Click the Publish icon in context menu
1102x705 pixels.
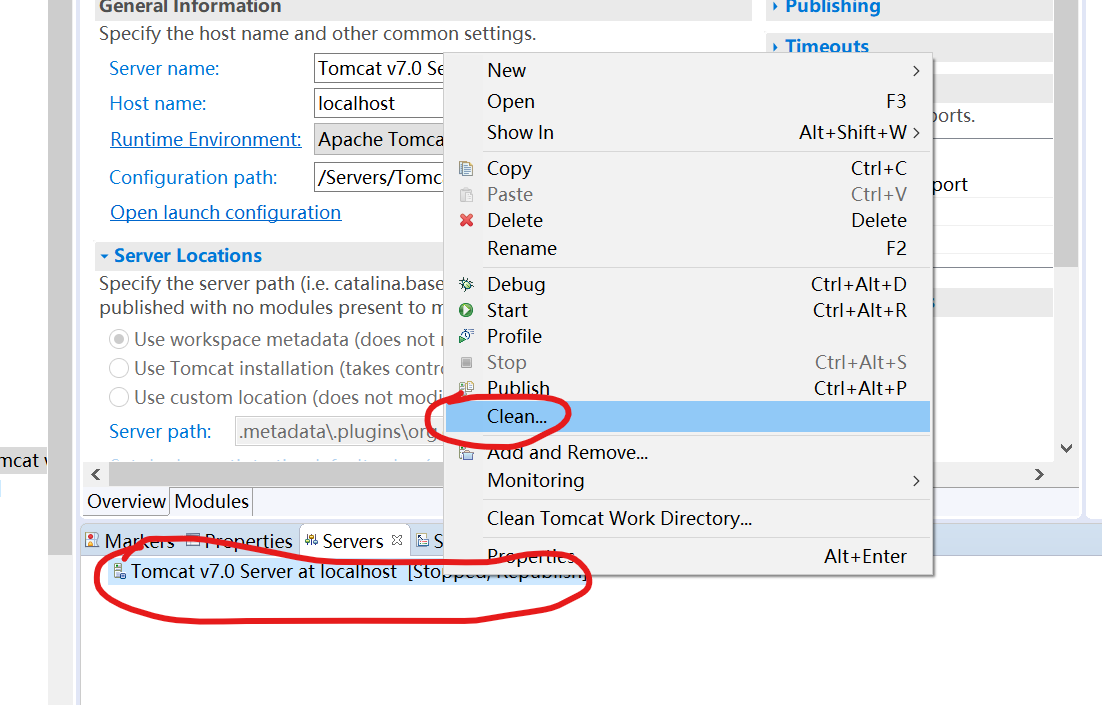pyautogui.click(x=466, y=387)
